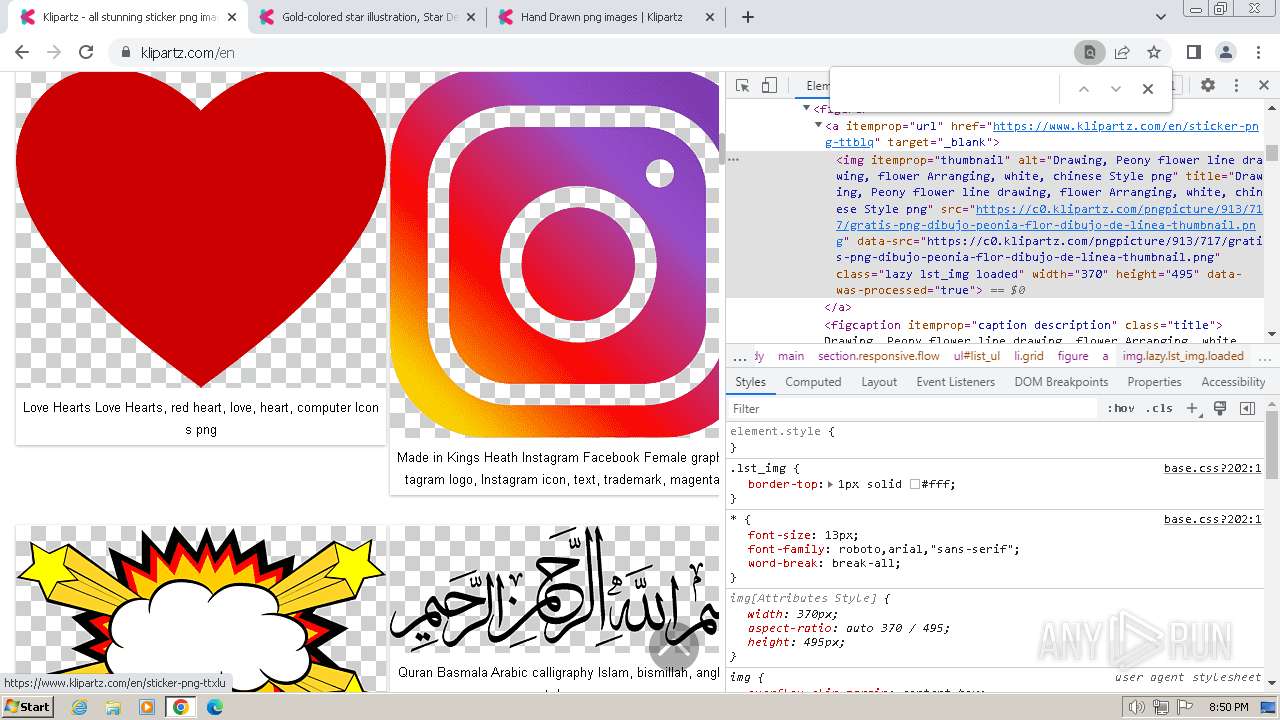Click the search-by-image icon in address bar
This screenshot has width=1280, height=720.
pyautogui.click(x=1090, y=52)
